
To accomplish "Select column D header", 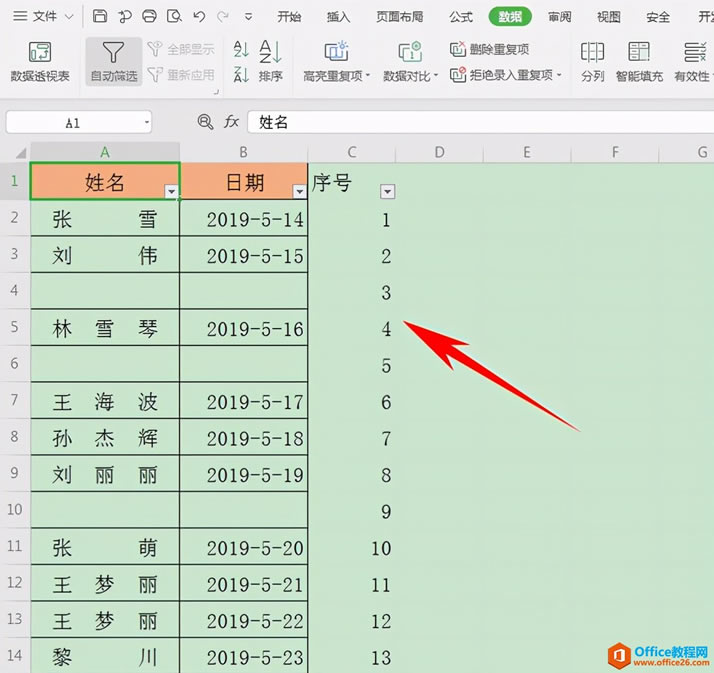I will click(439, 152).
